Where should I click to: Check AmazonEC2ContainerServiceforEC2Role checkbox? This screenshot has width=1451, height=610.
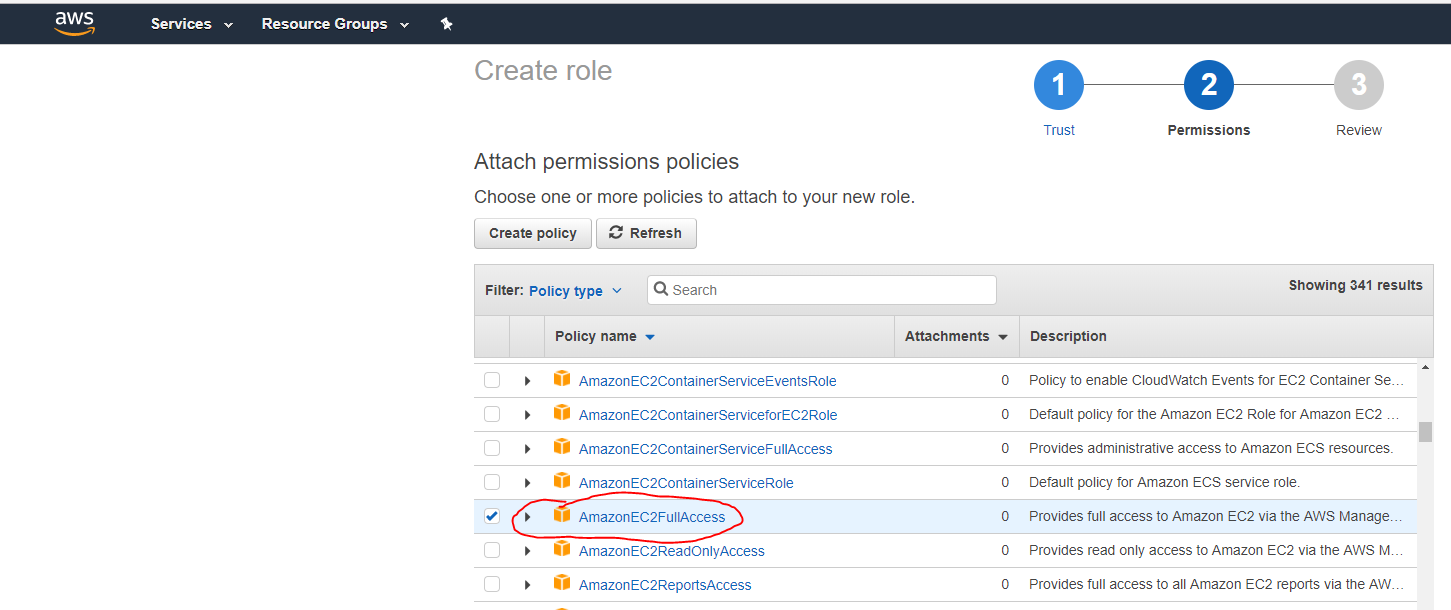click(x=492, y=414)
